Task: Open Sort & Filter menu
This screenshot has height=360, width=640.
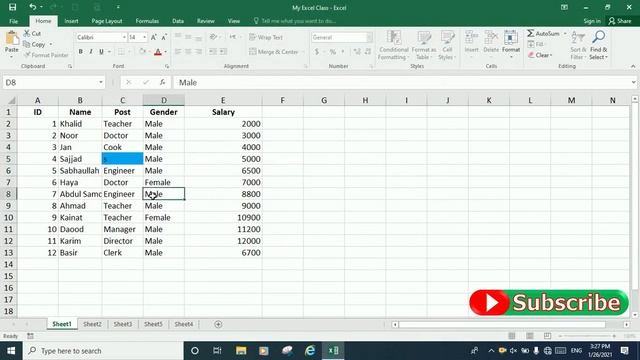Action: pyautogui.click(x=578, y=45)
